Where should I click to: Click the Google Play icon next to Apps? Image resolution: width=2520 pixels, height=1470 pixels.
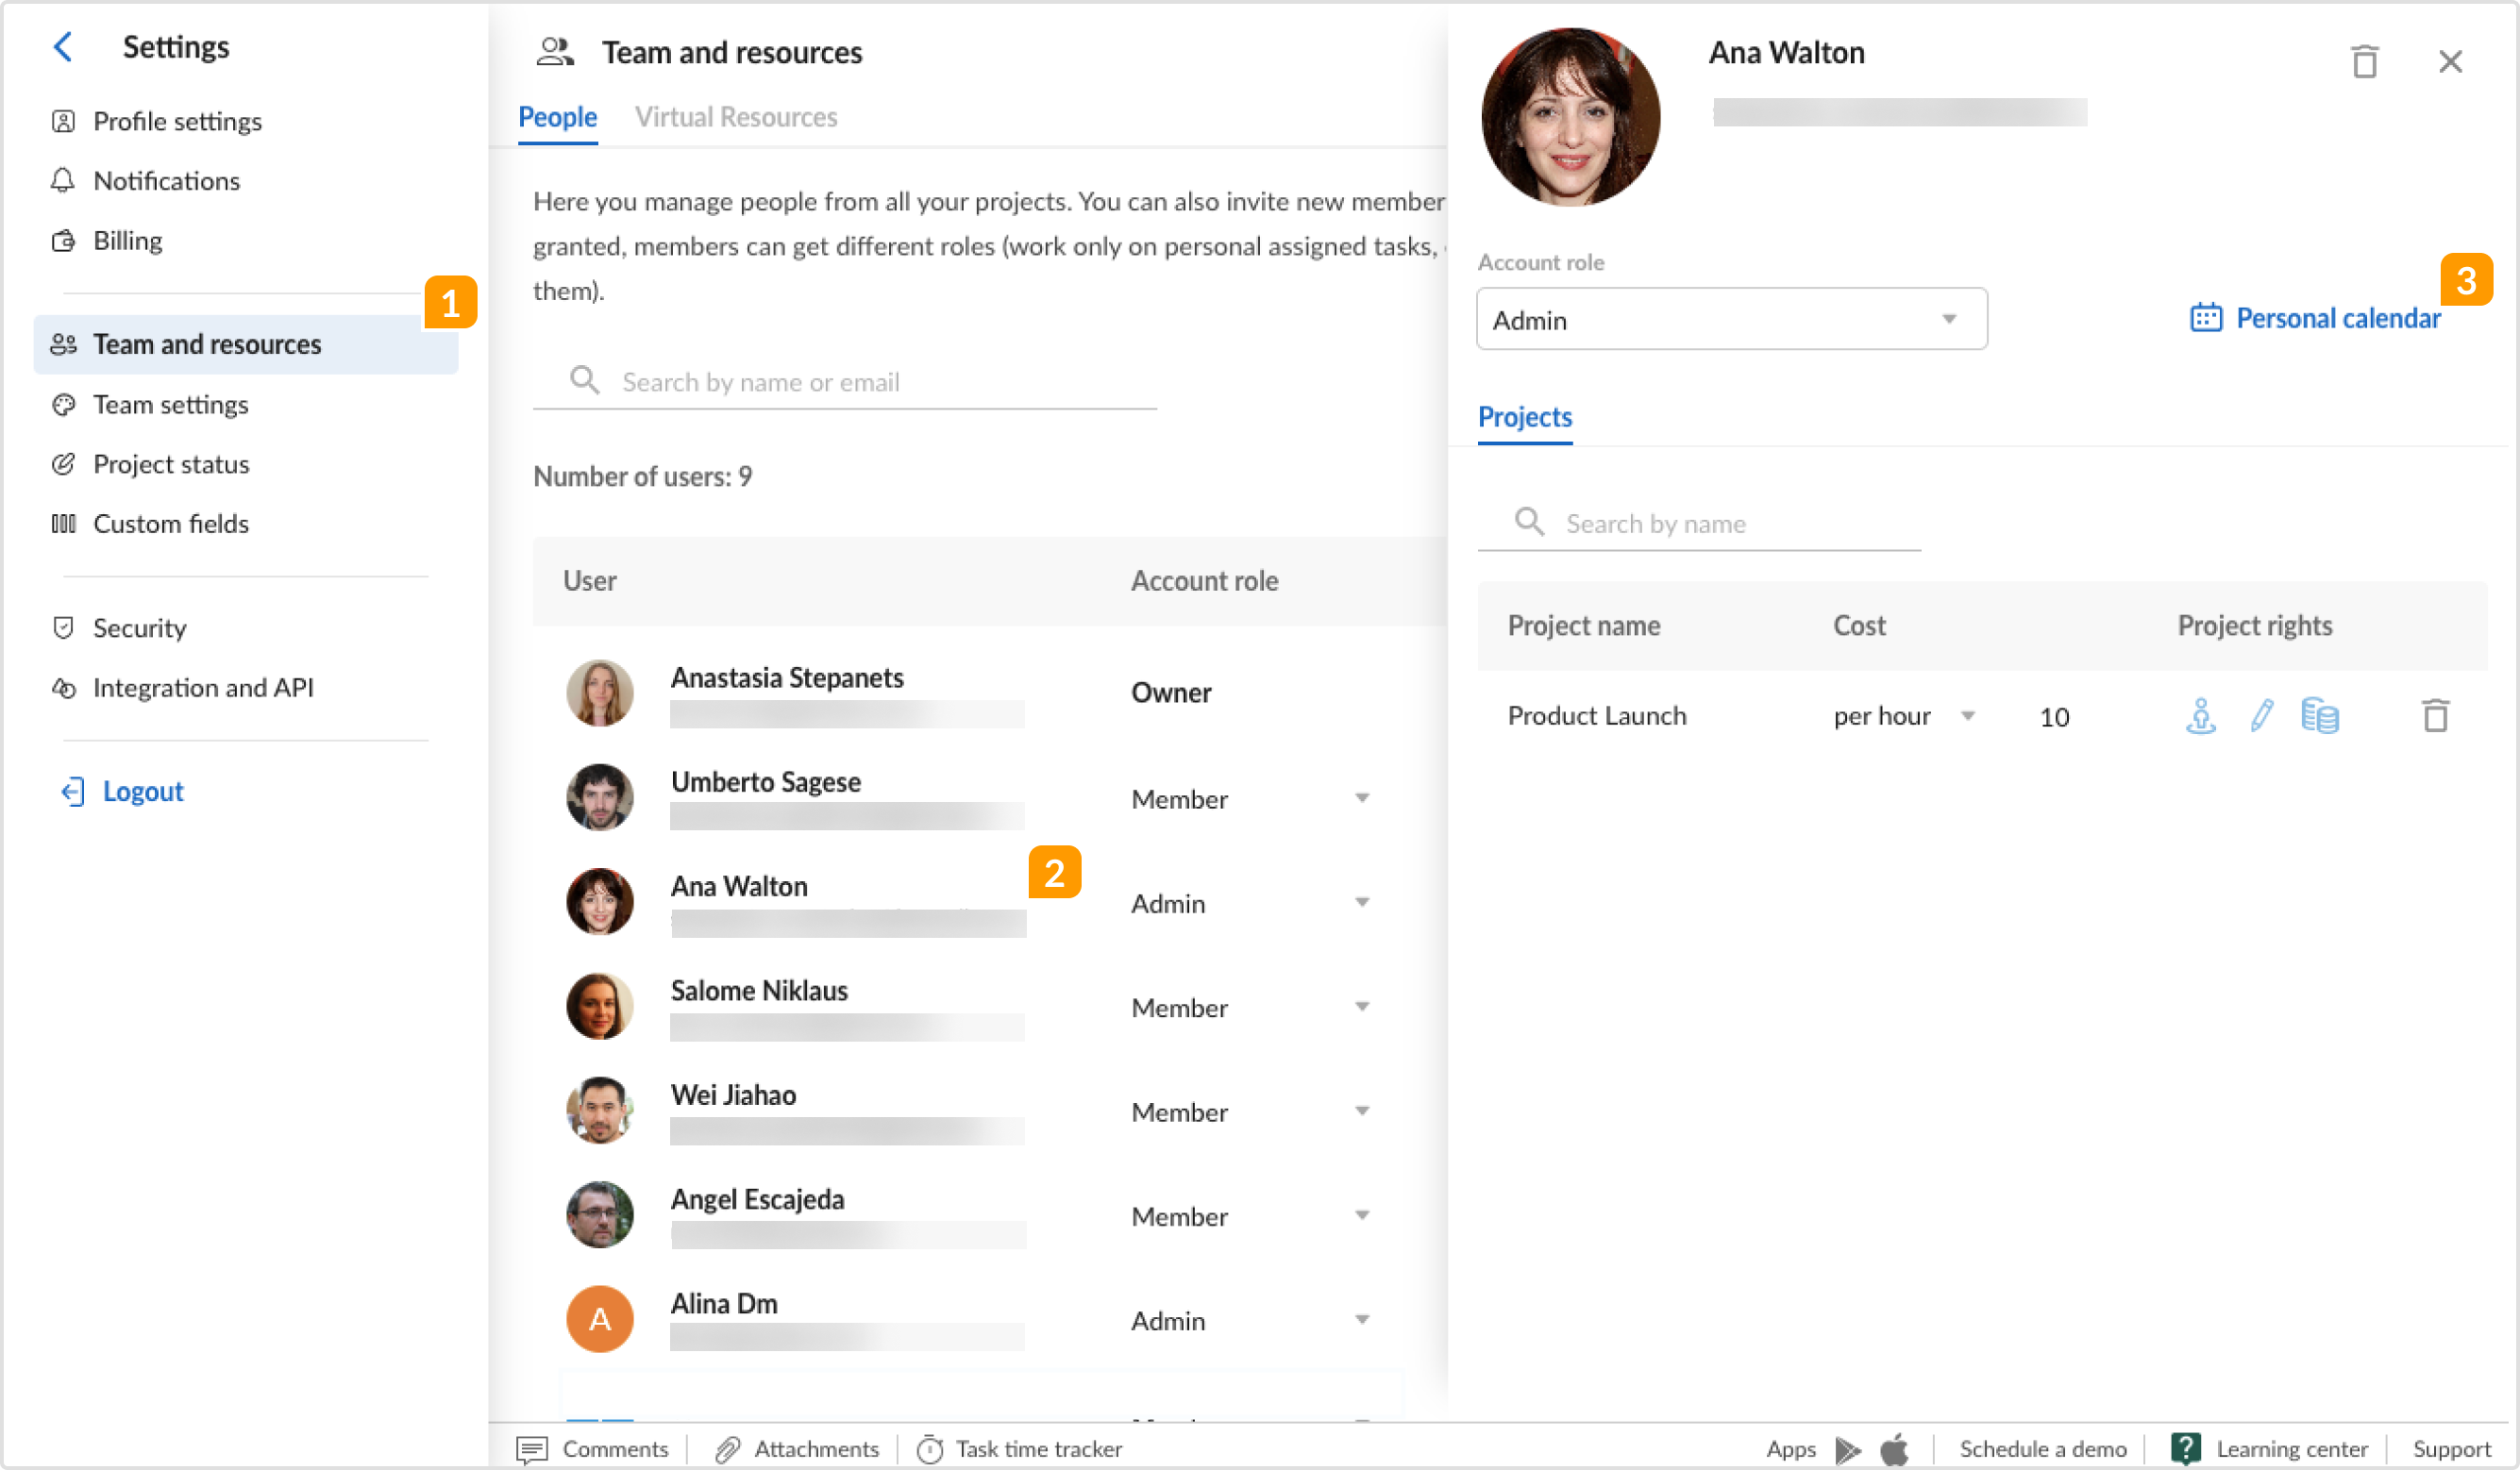pos(1848,1448)
